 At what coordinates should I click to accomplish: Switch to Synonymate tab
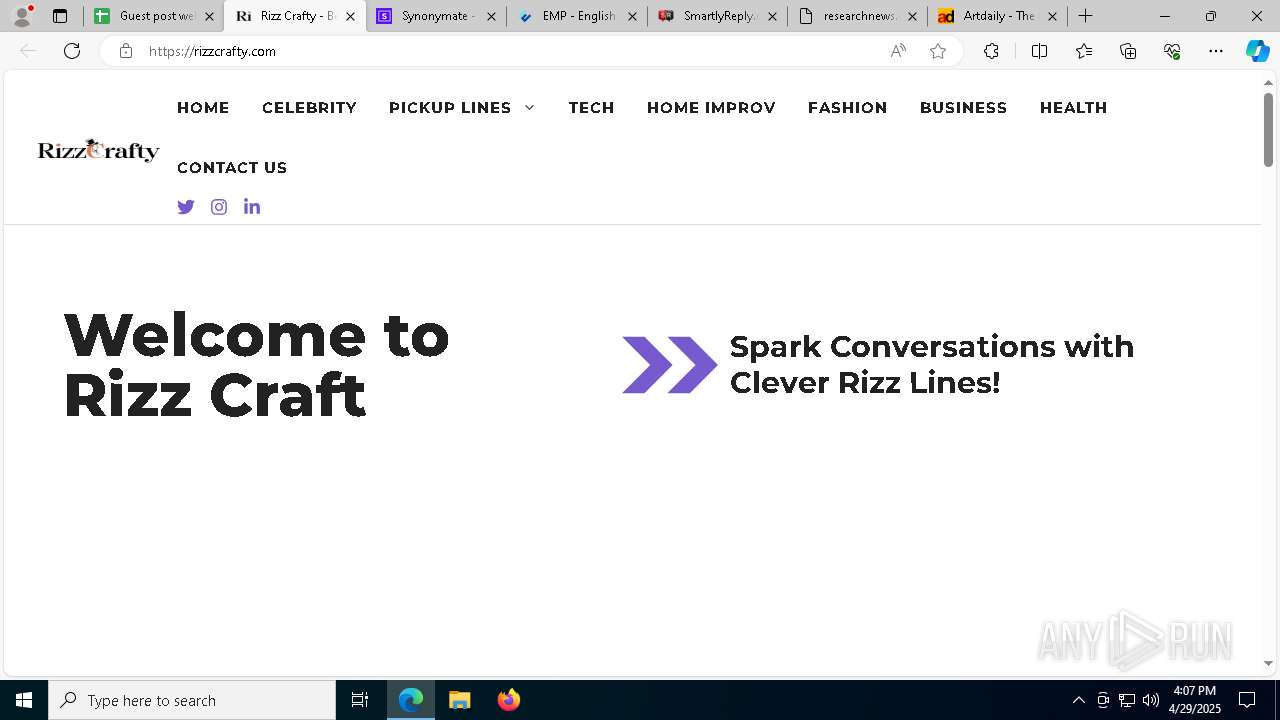[436, 16]
